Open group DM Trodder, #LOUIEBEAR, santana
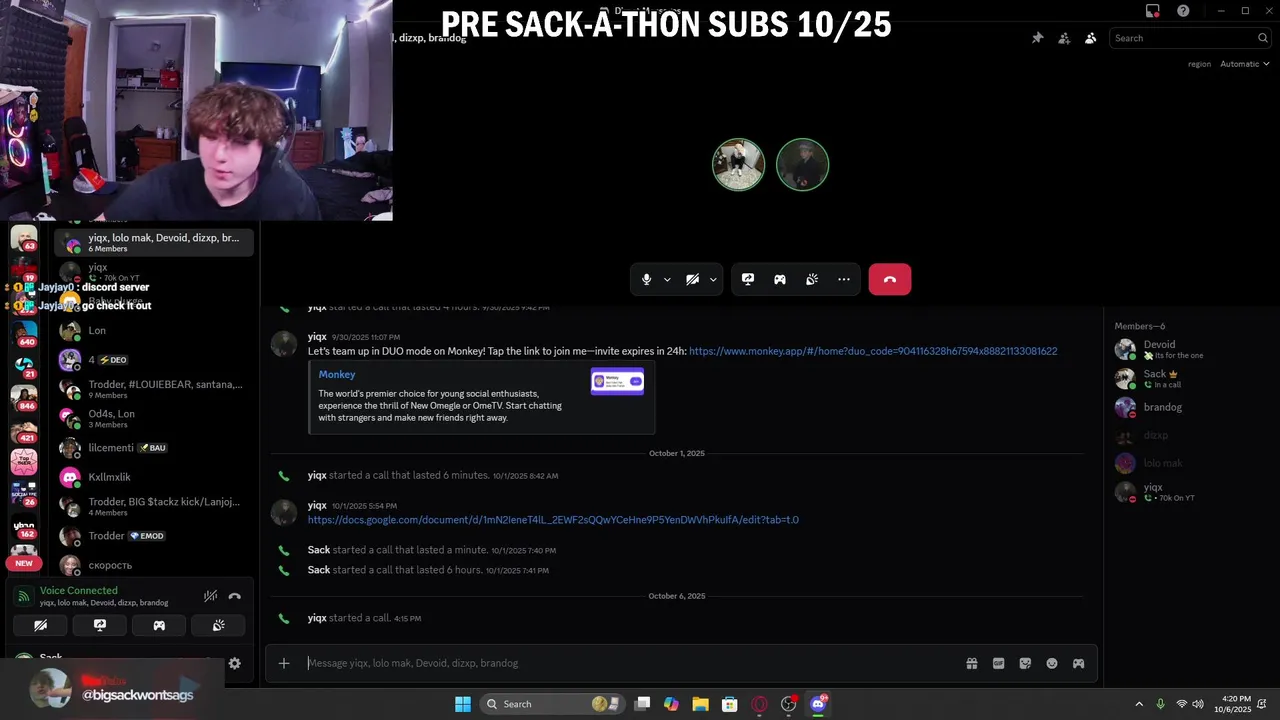Screen dimensions: 1280x720 coord(154,389)
